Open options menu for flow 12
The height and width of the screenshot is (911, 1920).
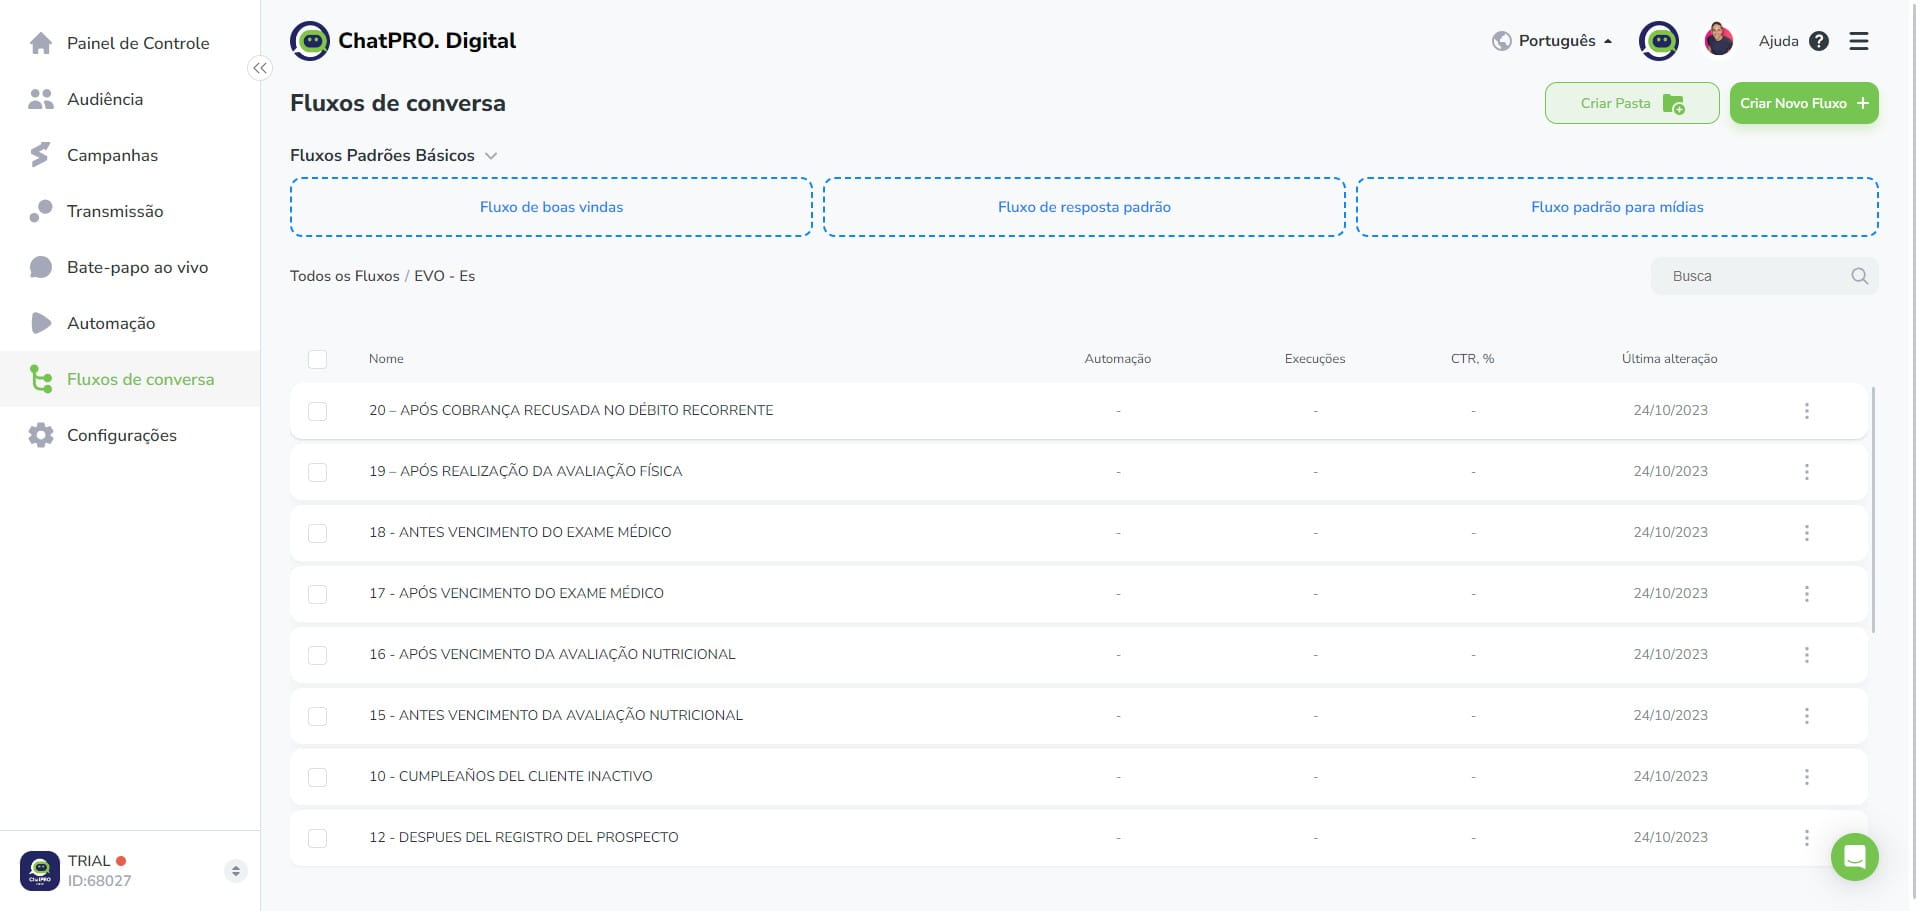coord(1807,838)
